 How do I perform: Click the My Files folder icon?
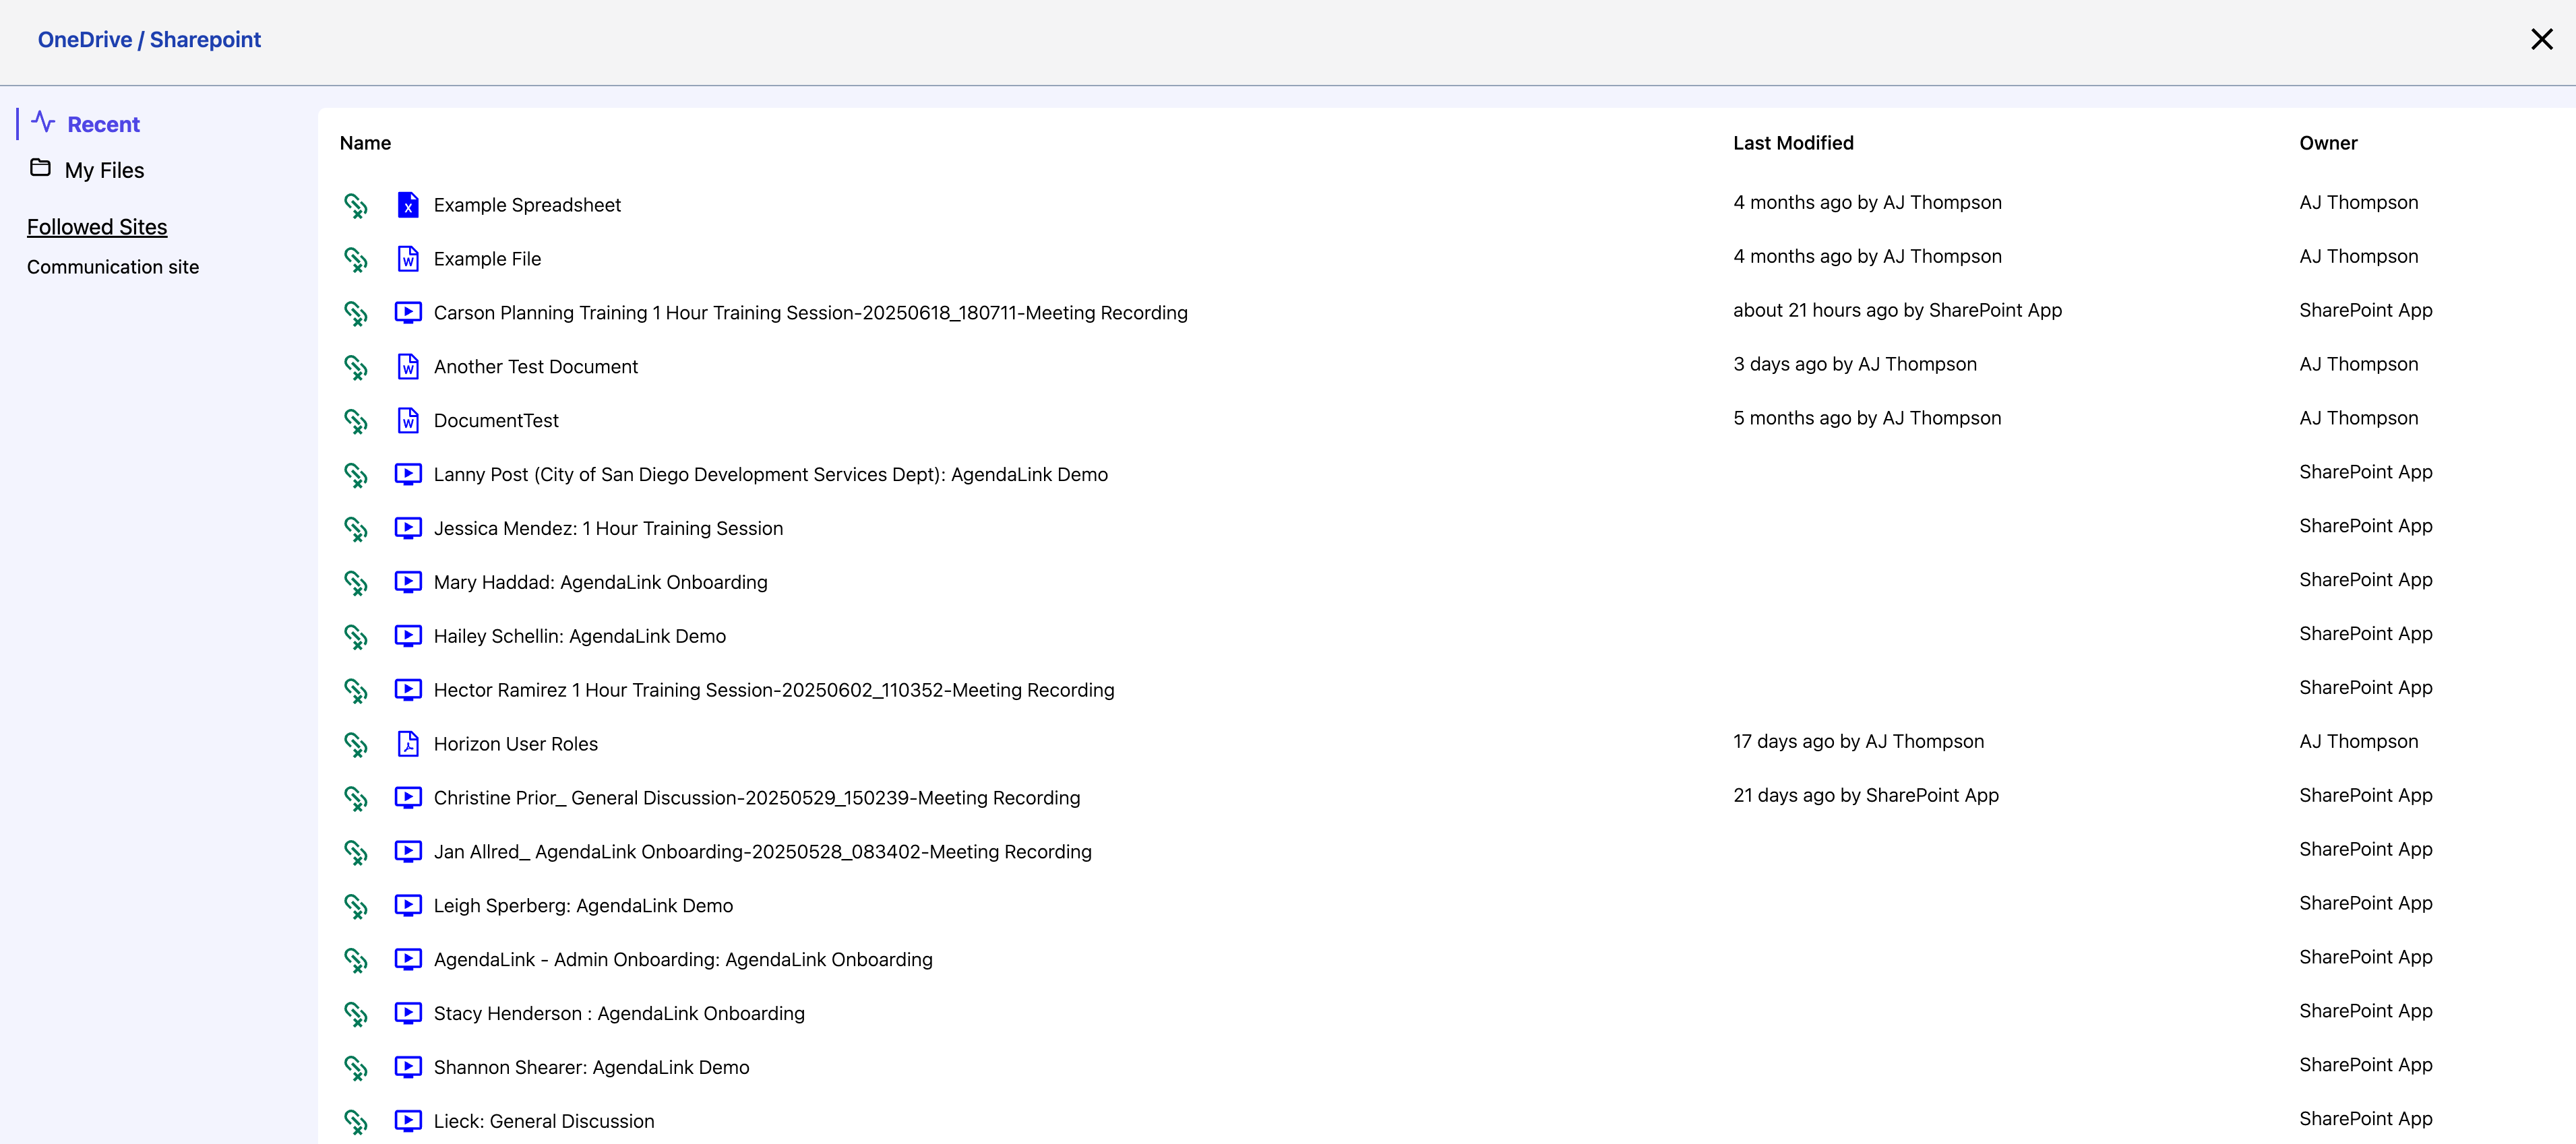(x=40, y=168)
